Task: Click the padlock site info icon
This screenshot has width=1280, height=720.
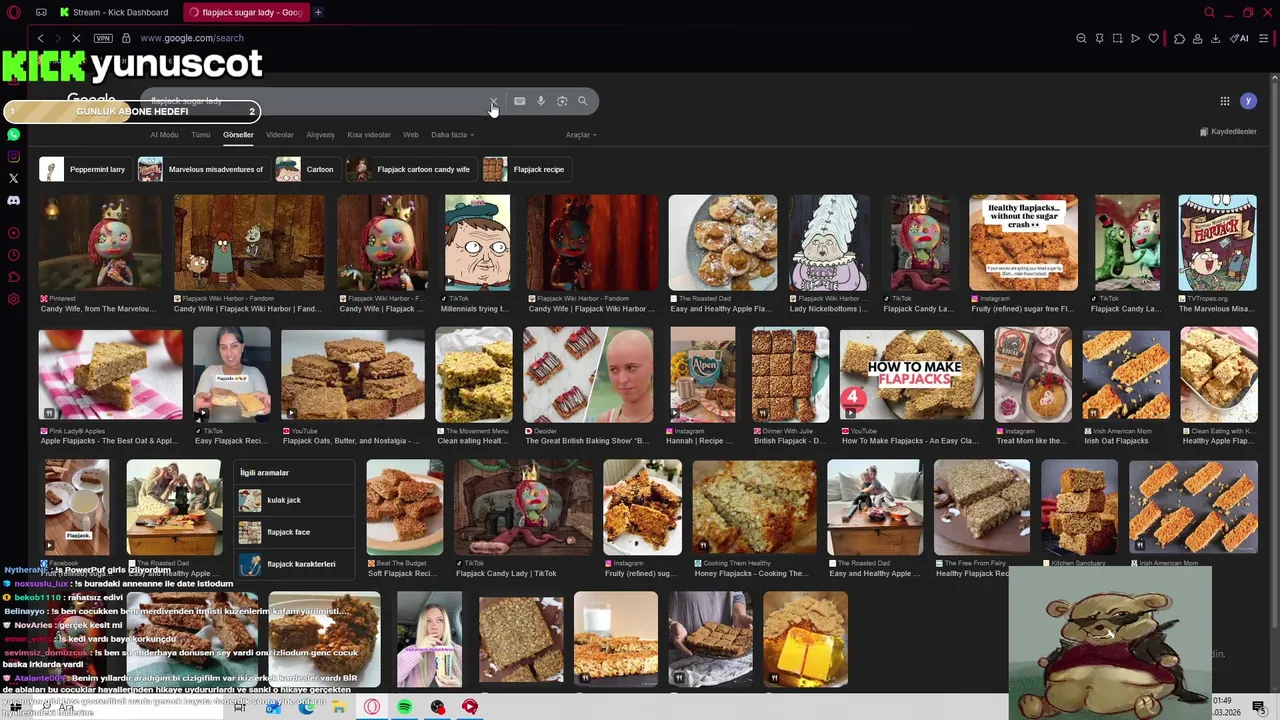Action: point(126,38)
